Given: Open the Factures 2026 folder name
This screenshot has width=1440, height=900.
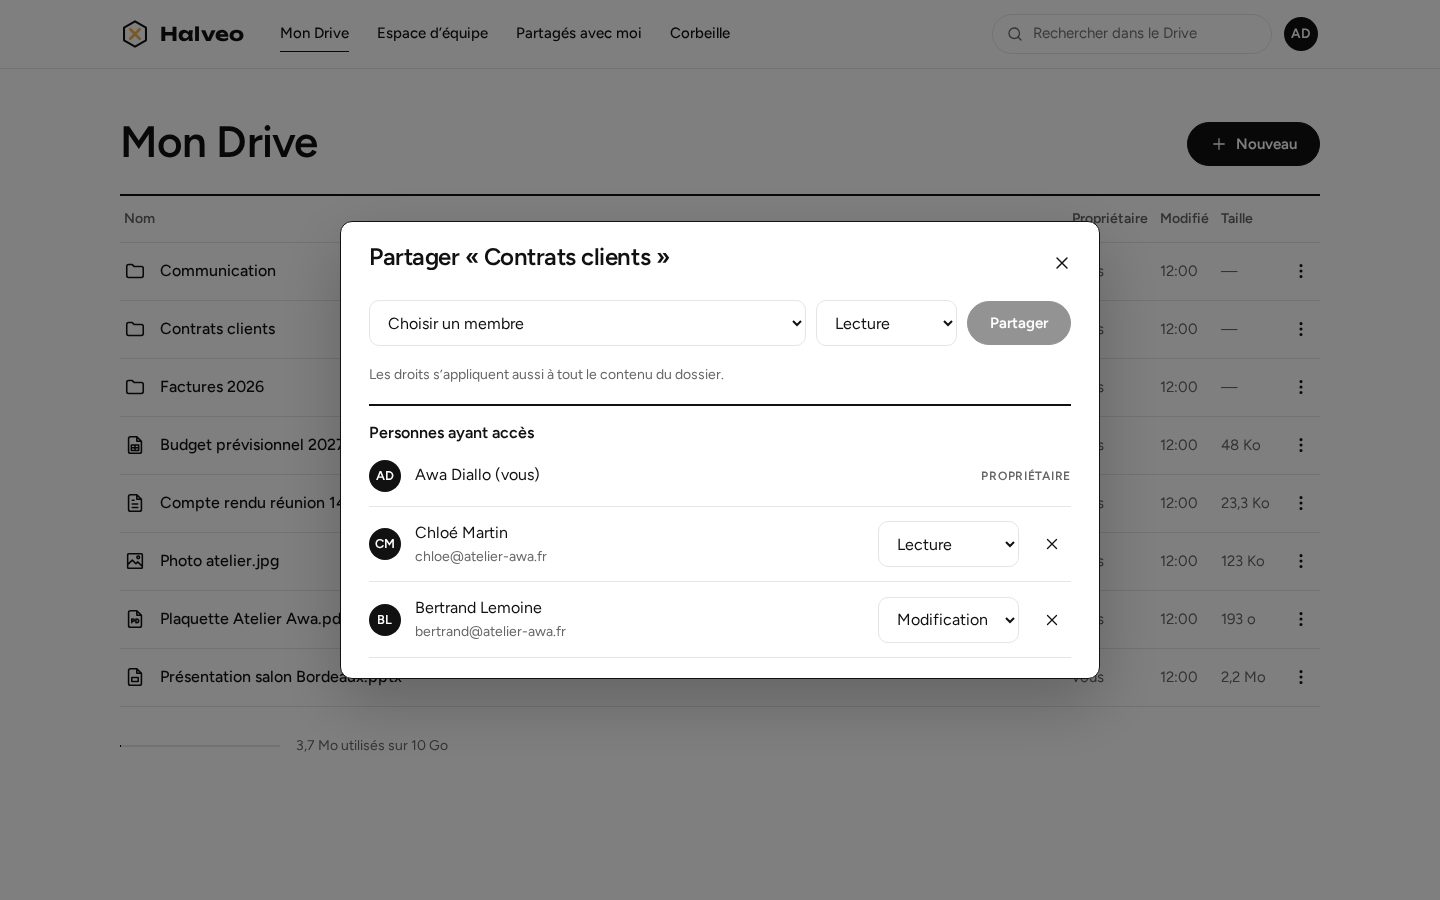Looking at the screenshot, I should pyautogui.click(x=212, y=387).
